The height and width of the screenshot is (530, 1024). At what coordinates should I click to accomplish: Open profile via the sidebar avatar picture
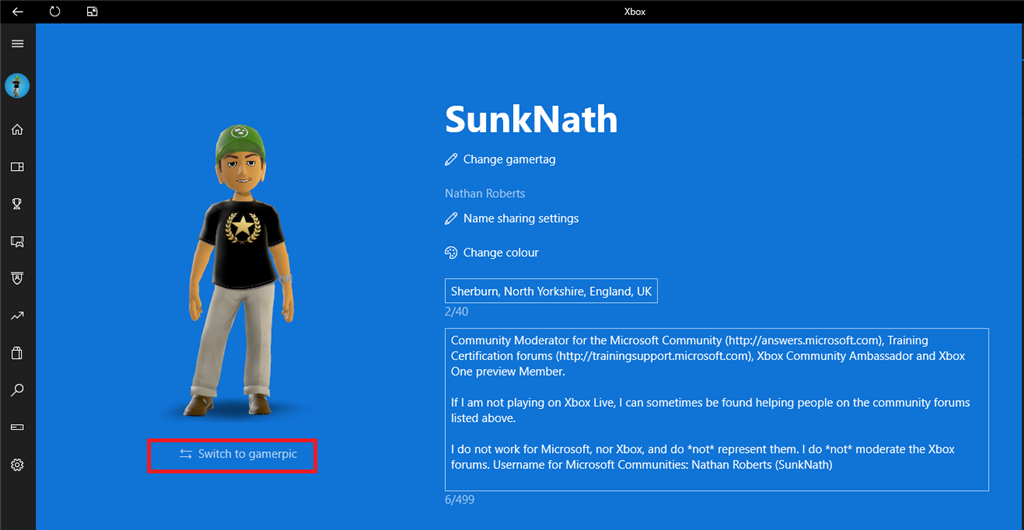pyautogui.click(x=18, y=86)
